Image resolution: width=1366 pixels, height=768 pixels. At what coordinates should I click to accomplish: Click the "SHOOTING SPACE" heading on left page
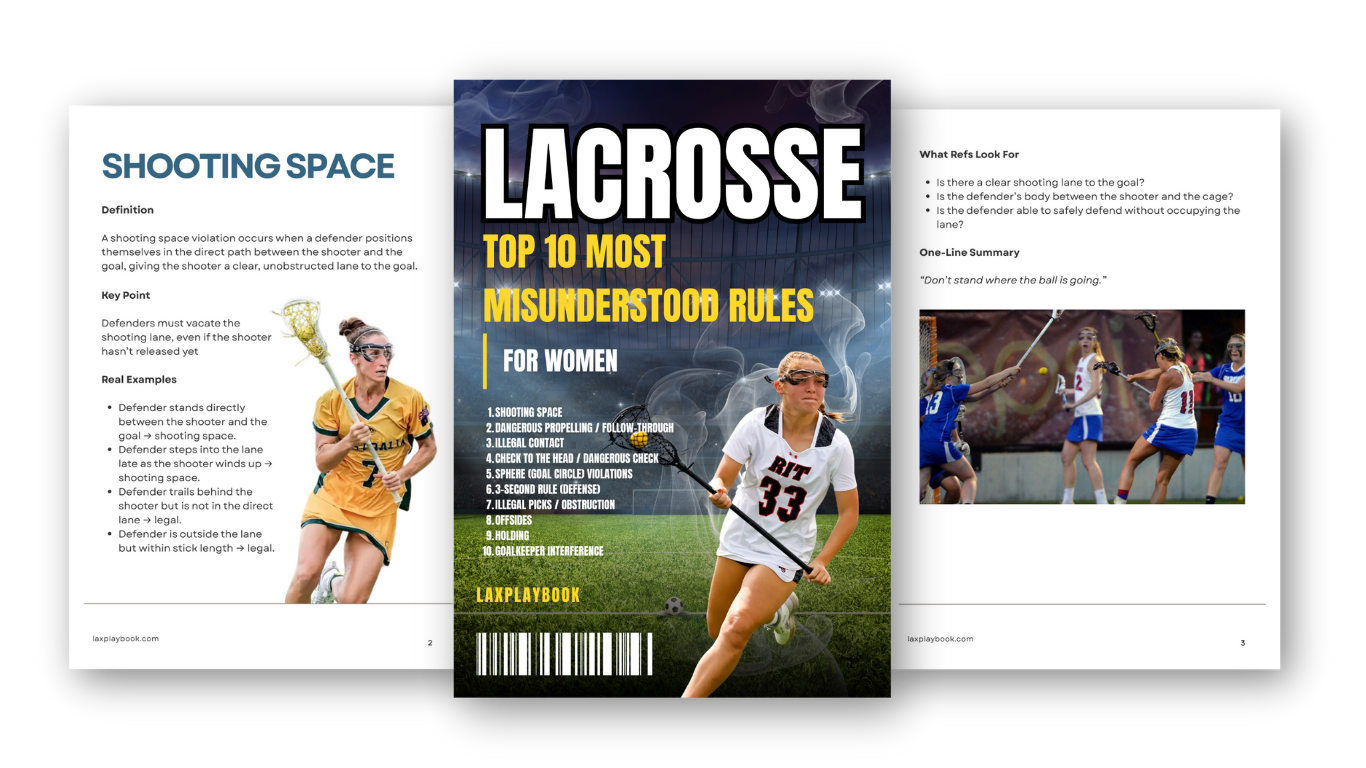click(248, 165)
